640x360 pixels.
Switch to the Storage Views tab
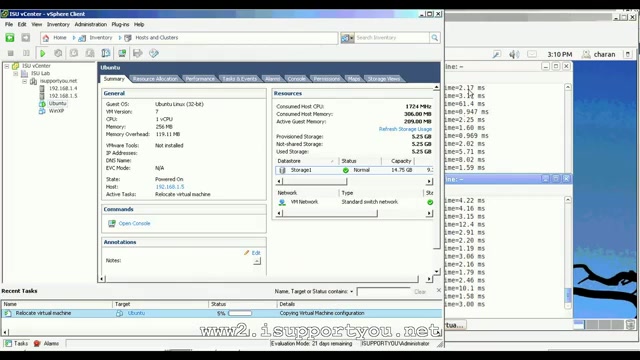pyautogui.click(x=384, y=79)
